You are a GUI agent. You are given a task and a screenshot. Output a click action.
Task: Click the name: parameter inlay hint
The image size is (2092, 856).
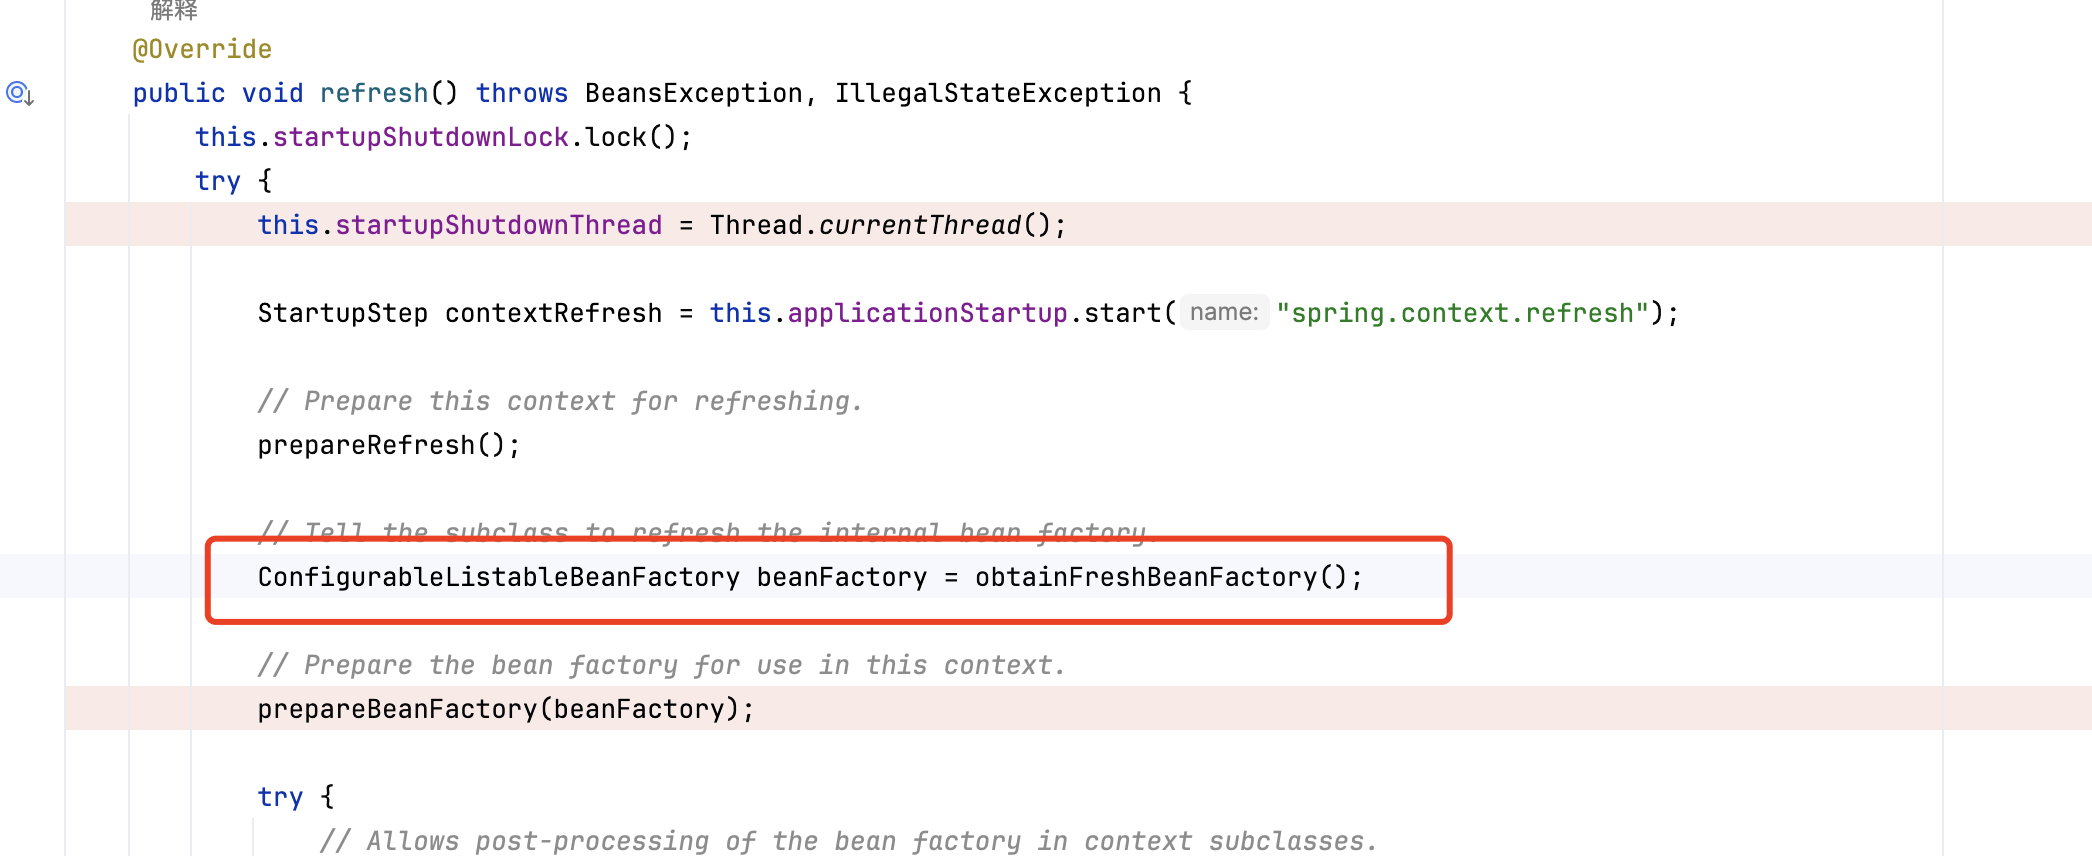point(1224,313)
